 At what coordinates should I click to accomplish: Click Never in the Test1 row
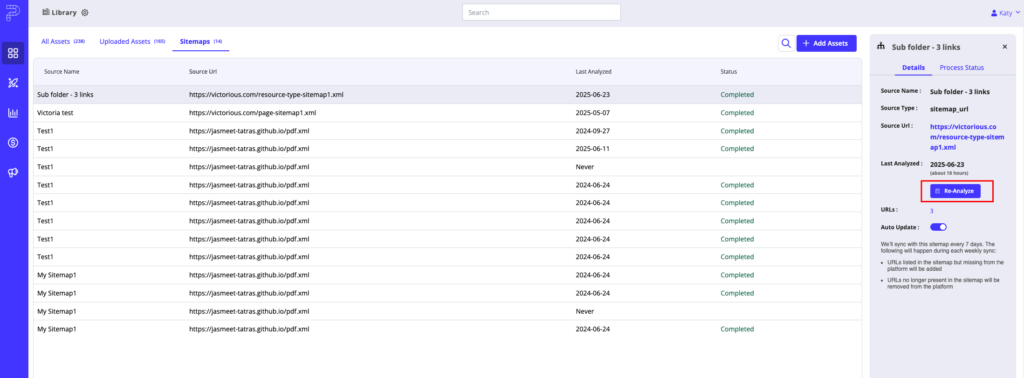pyautogui.click(x=584, y=166)
